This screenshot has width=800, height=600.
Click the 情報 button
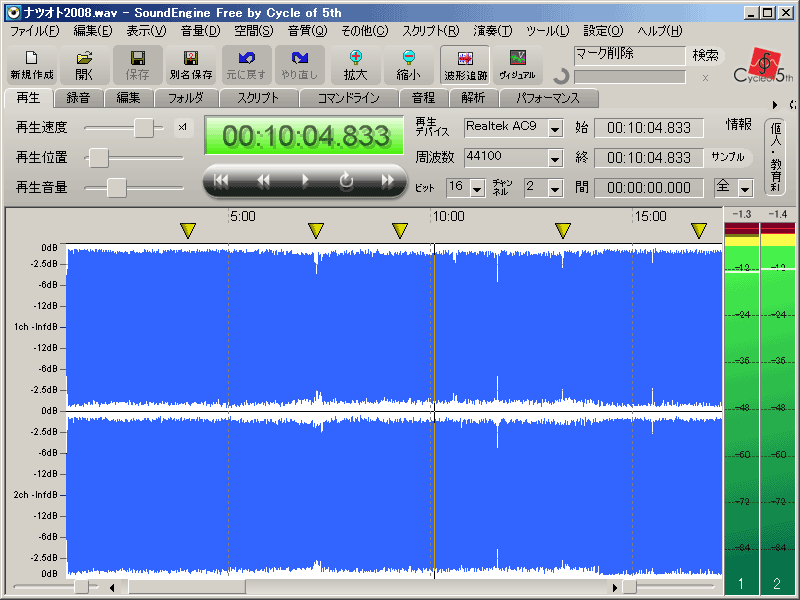coord(739,124)
